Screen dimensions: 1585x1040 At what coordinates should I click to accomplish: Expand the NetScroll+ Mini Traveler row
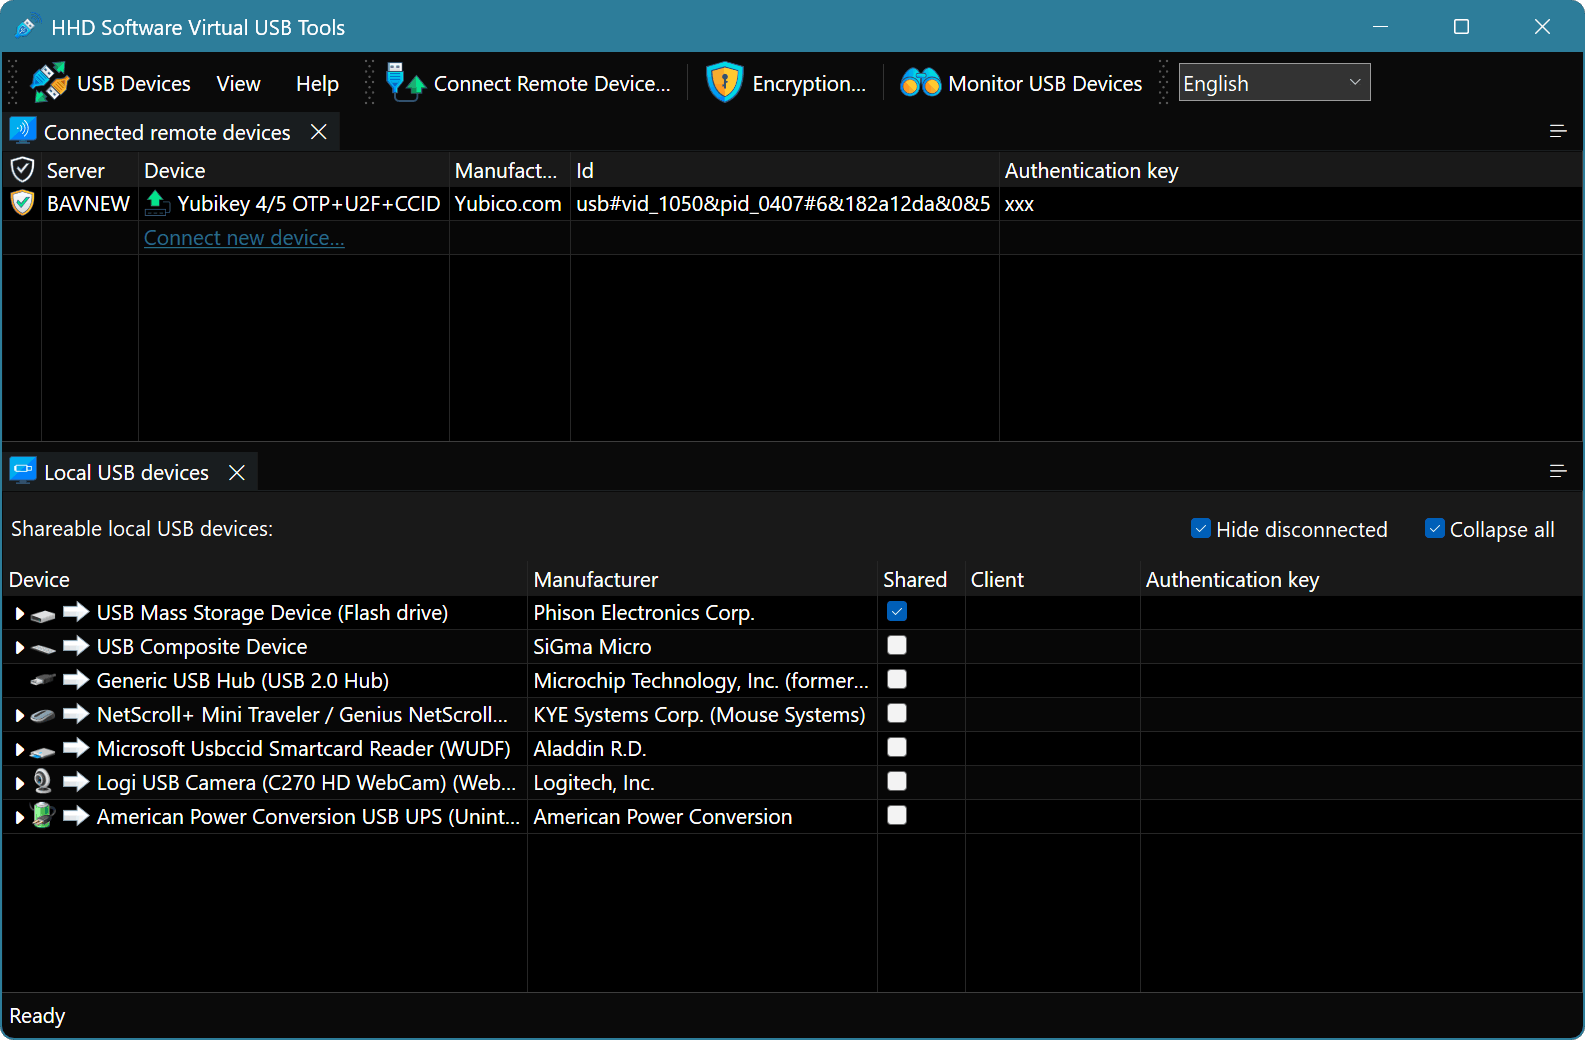pos(19,716)
